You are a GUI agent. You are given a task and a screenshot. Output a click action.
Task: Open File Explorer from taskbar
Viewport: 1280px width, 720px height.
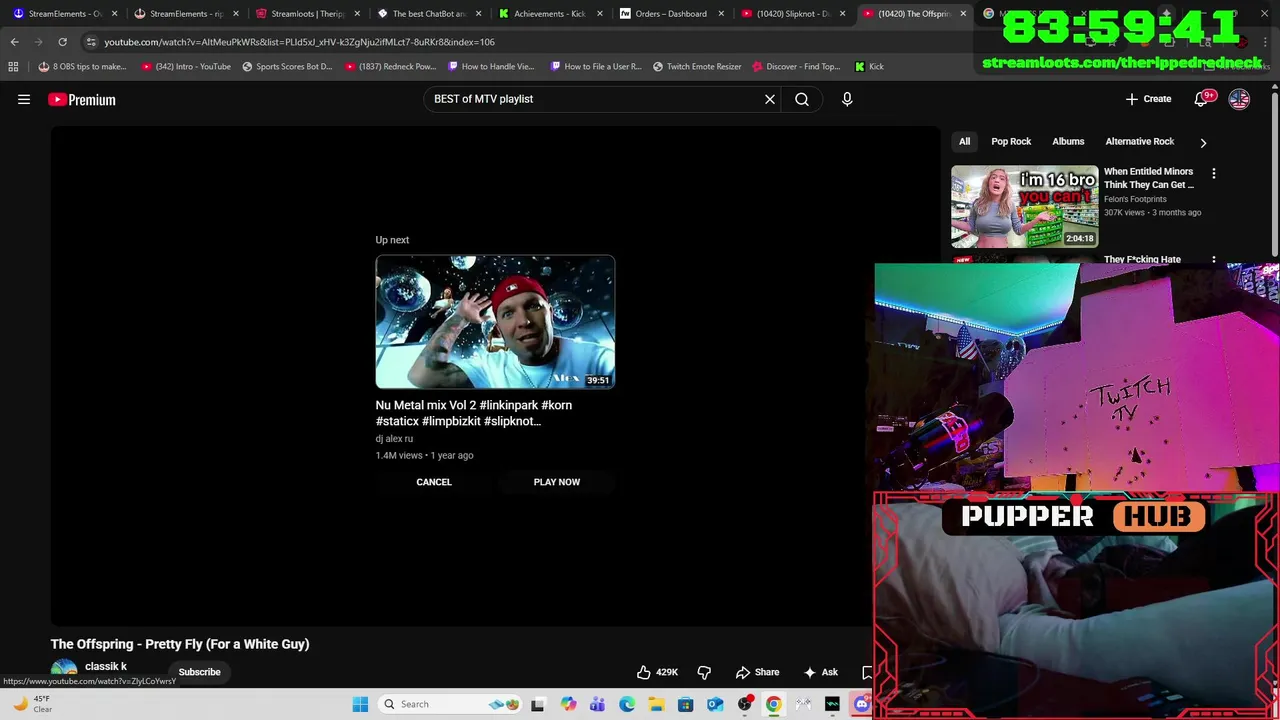(656, 704)
